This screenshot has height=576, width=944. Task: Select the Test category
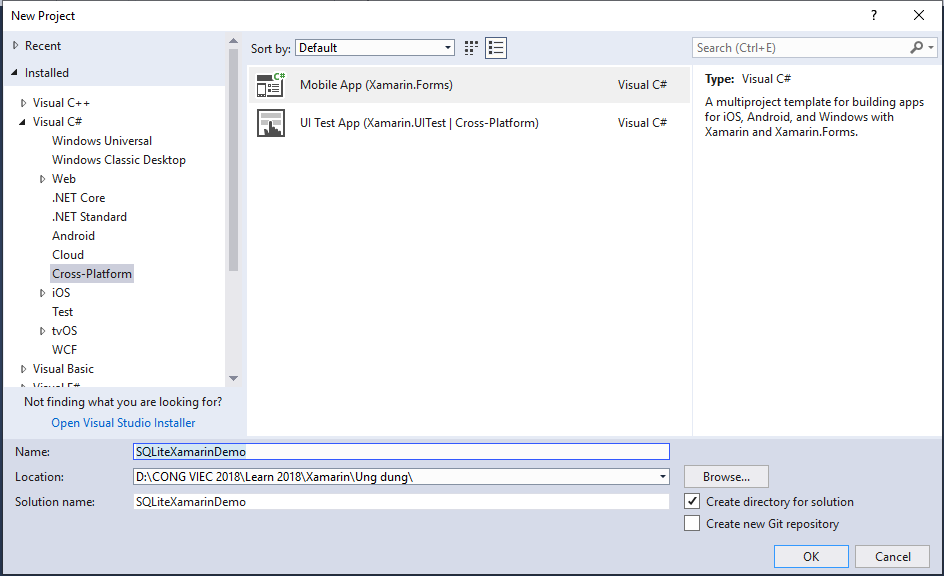(x=63, y=312)
